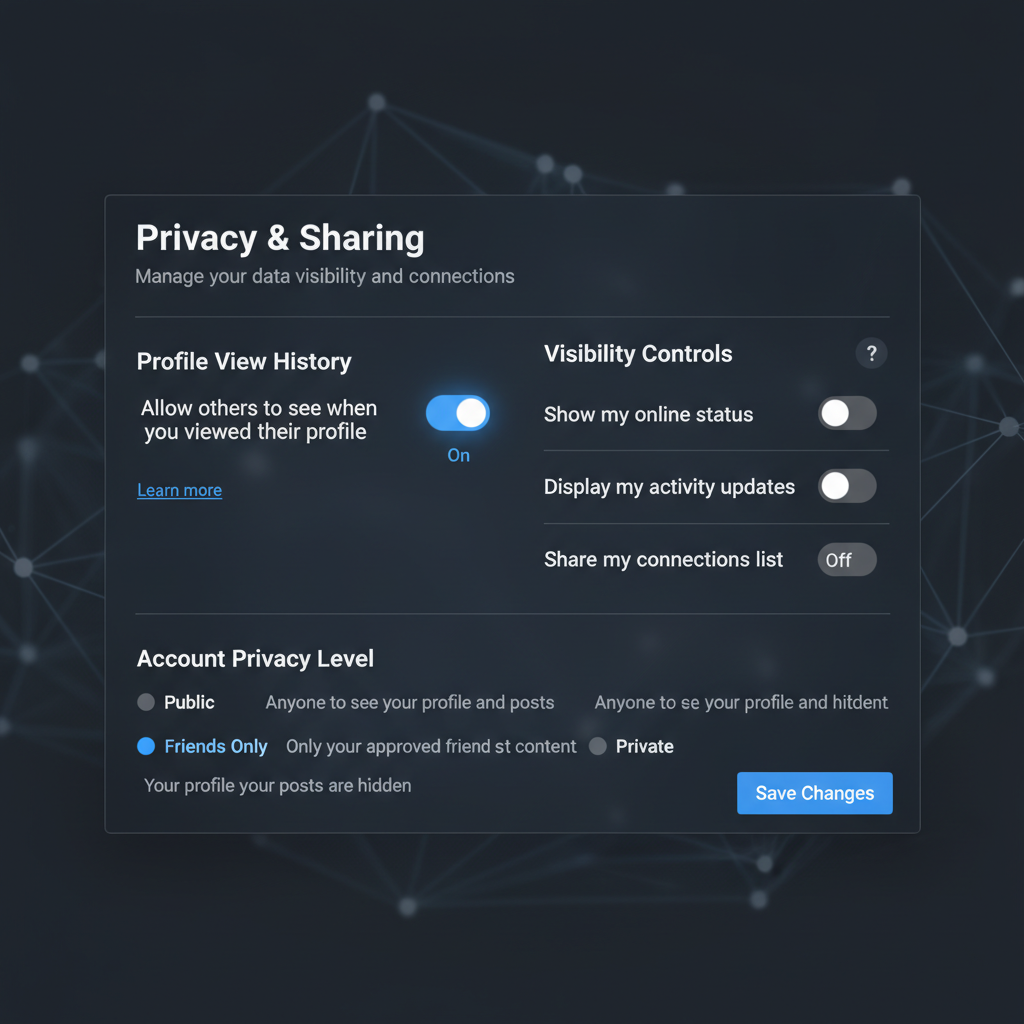Turn off the profile view history switch
Image resolution: width=1024 pixels, height=1024 pixels.
pyautogui.click(x=458, y=413)
